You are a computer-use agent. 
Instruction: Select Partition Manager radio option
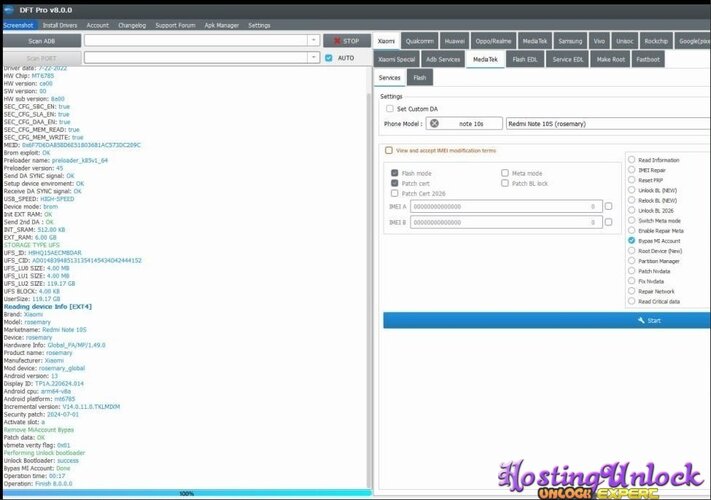[x=631, y=261]
